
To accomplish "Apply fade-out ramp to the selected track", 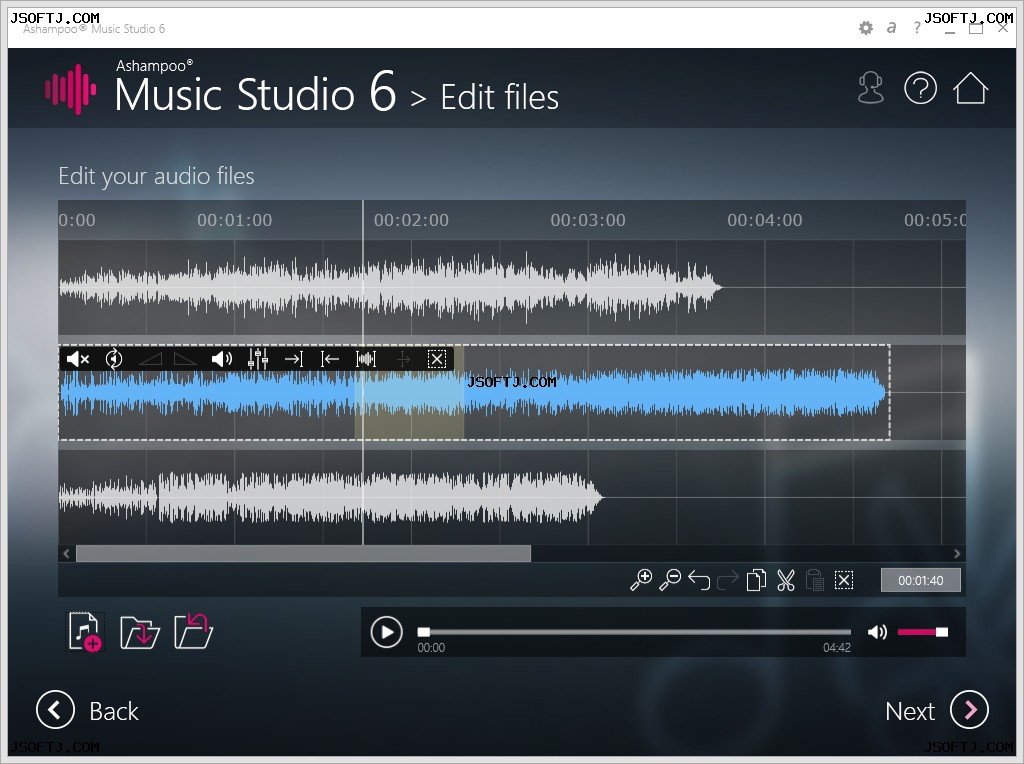I will coord(185,358).
